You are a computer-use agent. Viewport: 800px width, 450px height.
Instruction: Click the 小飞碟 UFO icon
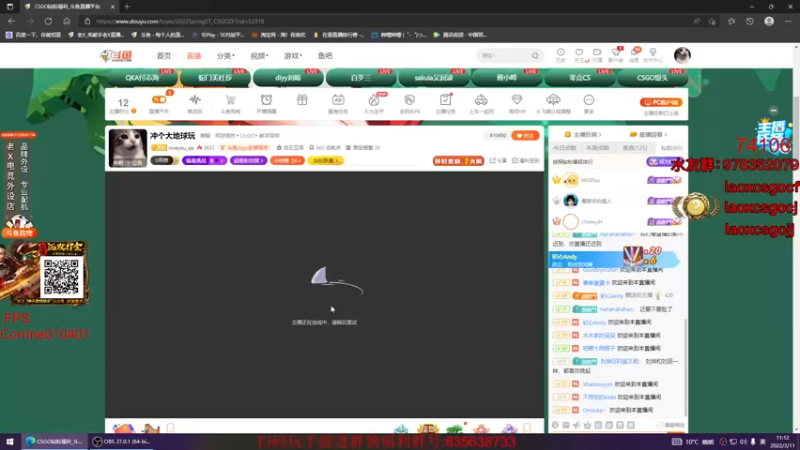pos(553,100)
